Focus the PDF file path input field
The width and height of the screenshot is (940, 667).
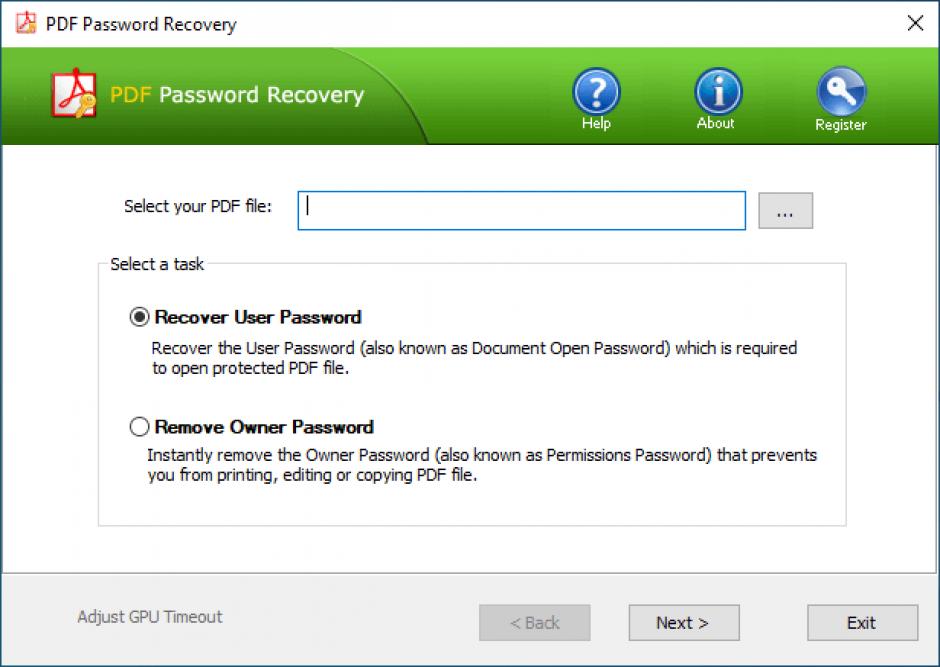pos(521,210)
